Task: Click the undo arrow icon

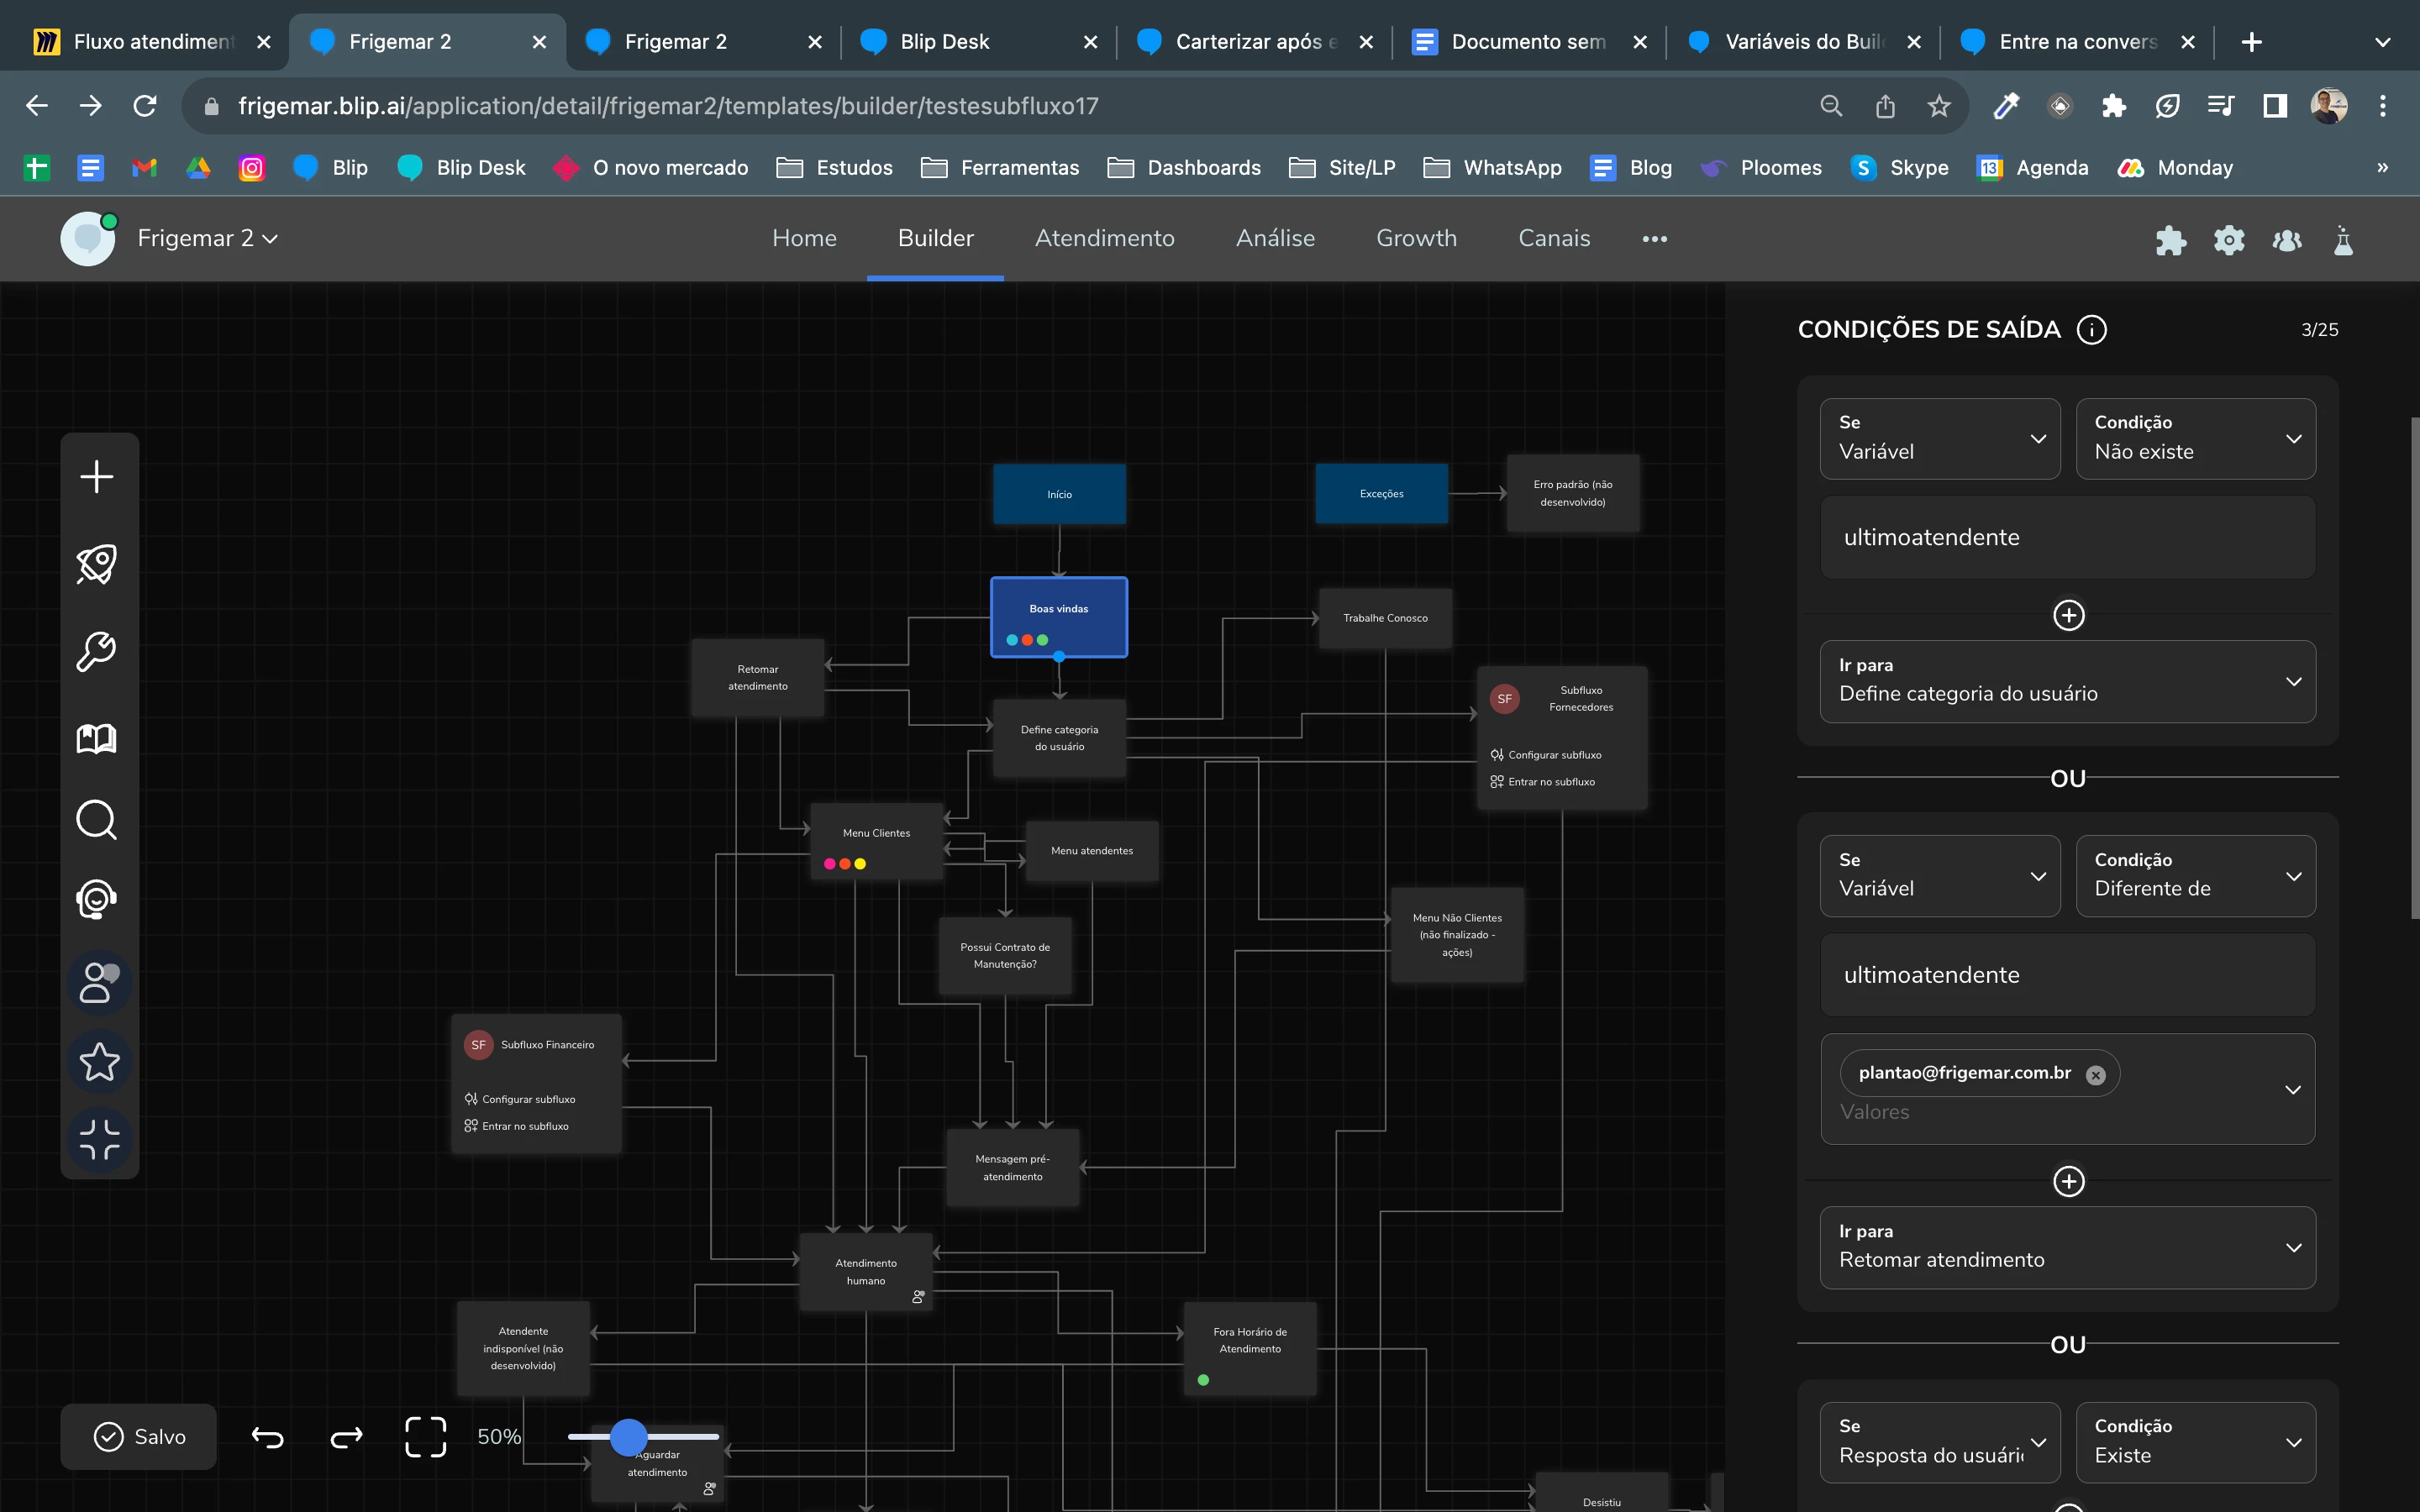Action: tap(267, 1437)
